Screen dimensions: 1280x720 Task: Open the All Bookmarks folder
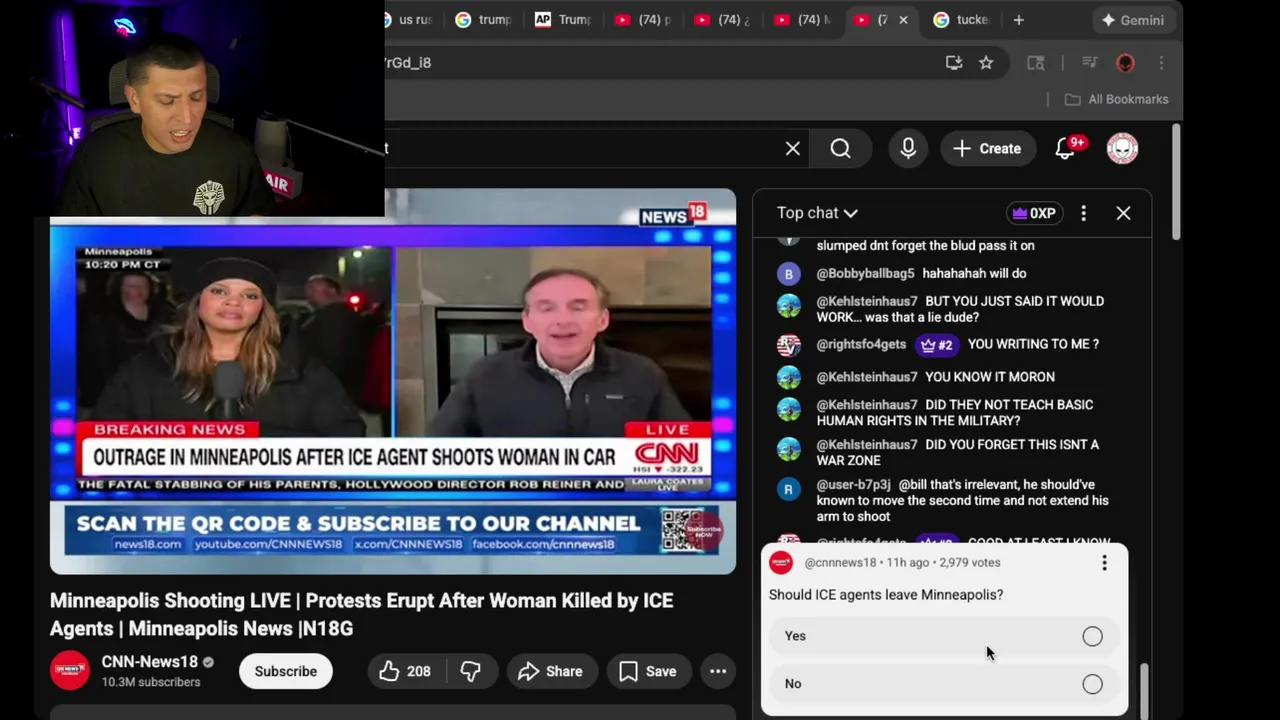click(x=1116, y=99)
